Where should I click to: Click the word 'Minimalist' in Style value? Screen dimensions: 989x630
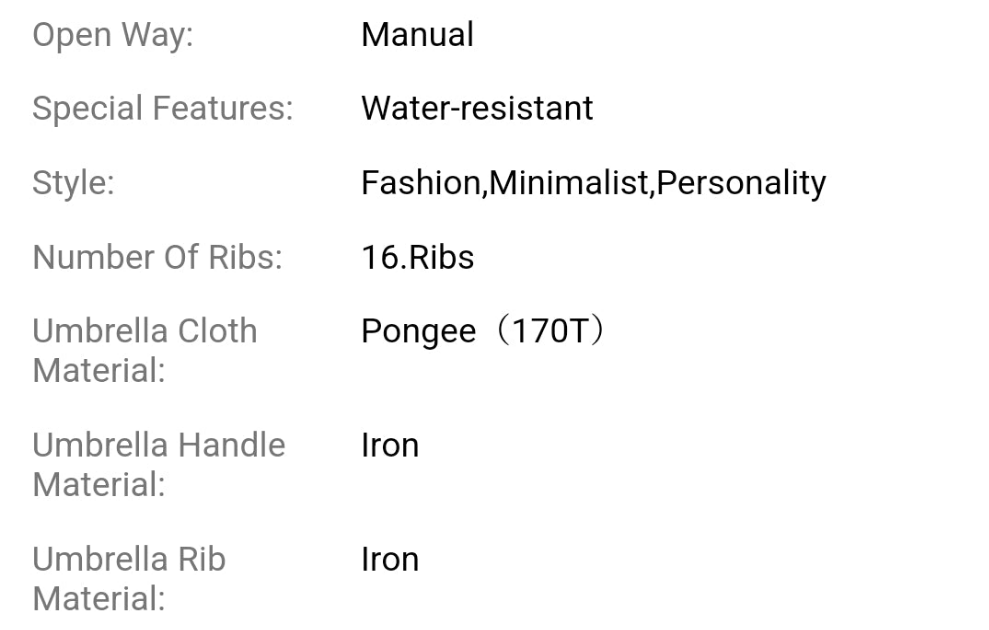[569, 184]
